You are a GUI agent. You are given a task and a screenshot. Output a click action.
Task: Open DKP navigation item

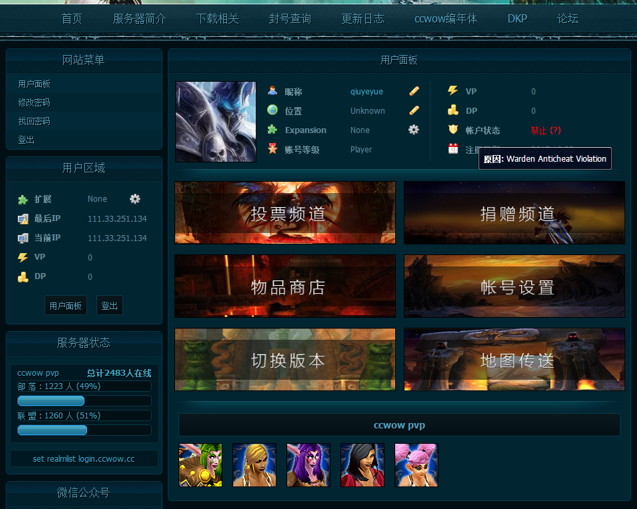point(517,19)
